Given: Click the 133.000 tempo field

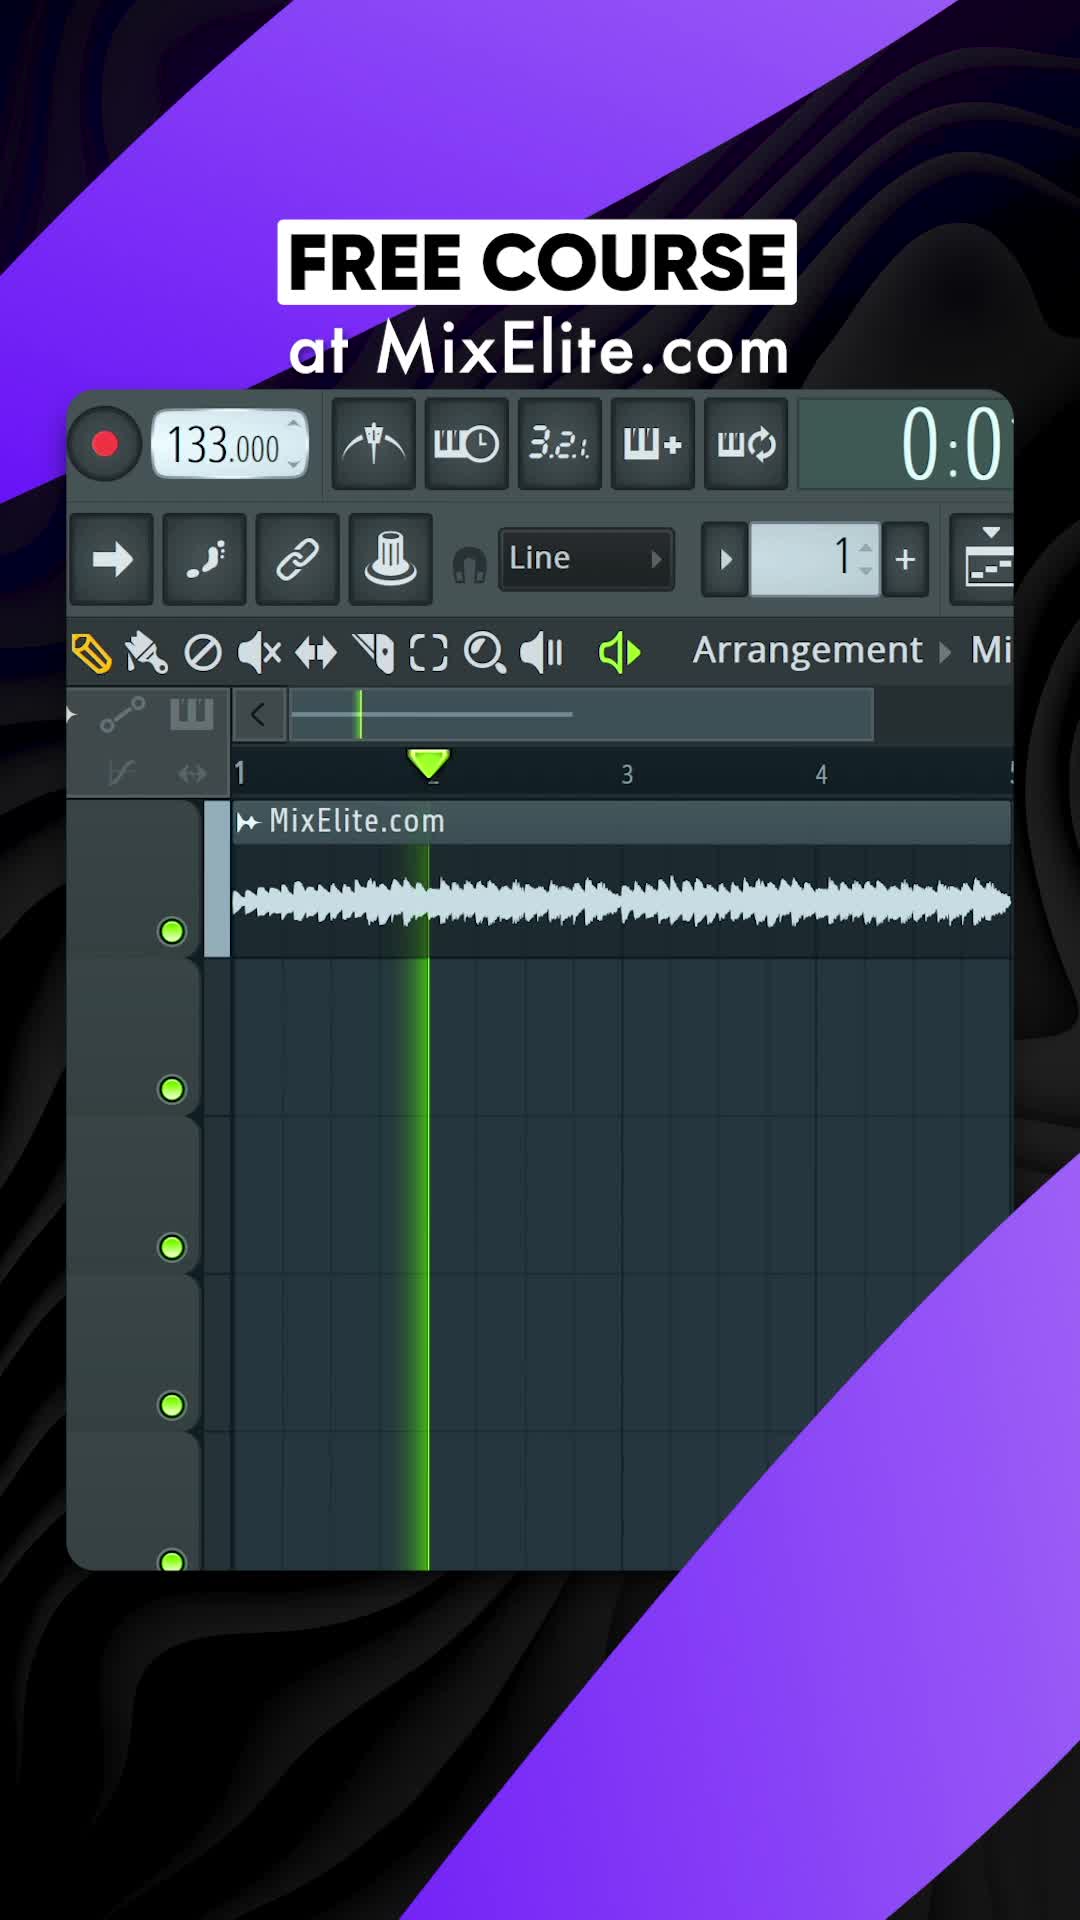Looking at the screenshot, I should point(229,444).
